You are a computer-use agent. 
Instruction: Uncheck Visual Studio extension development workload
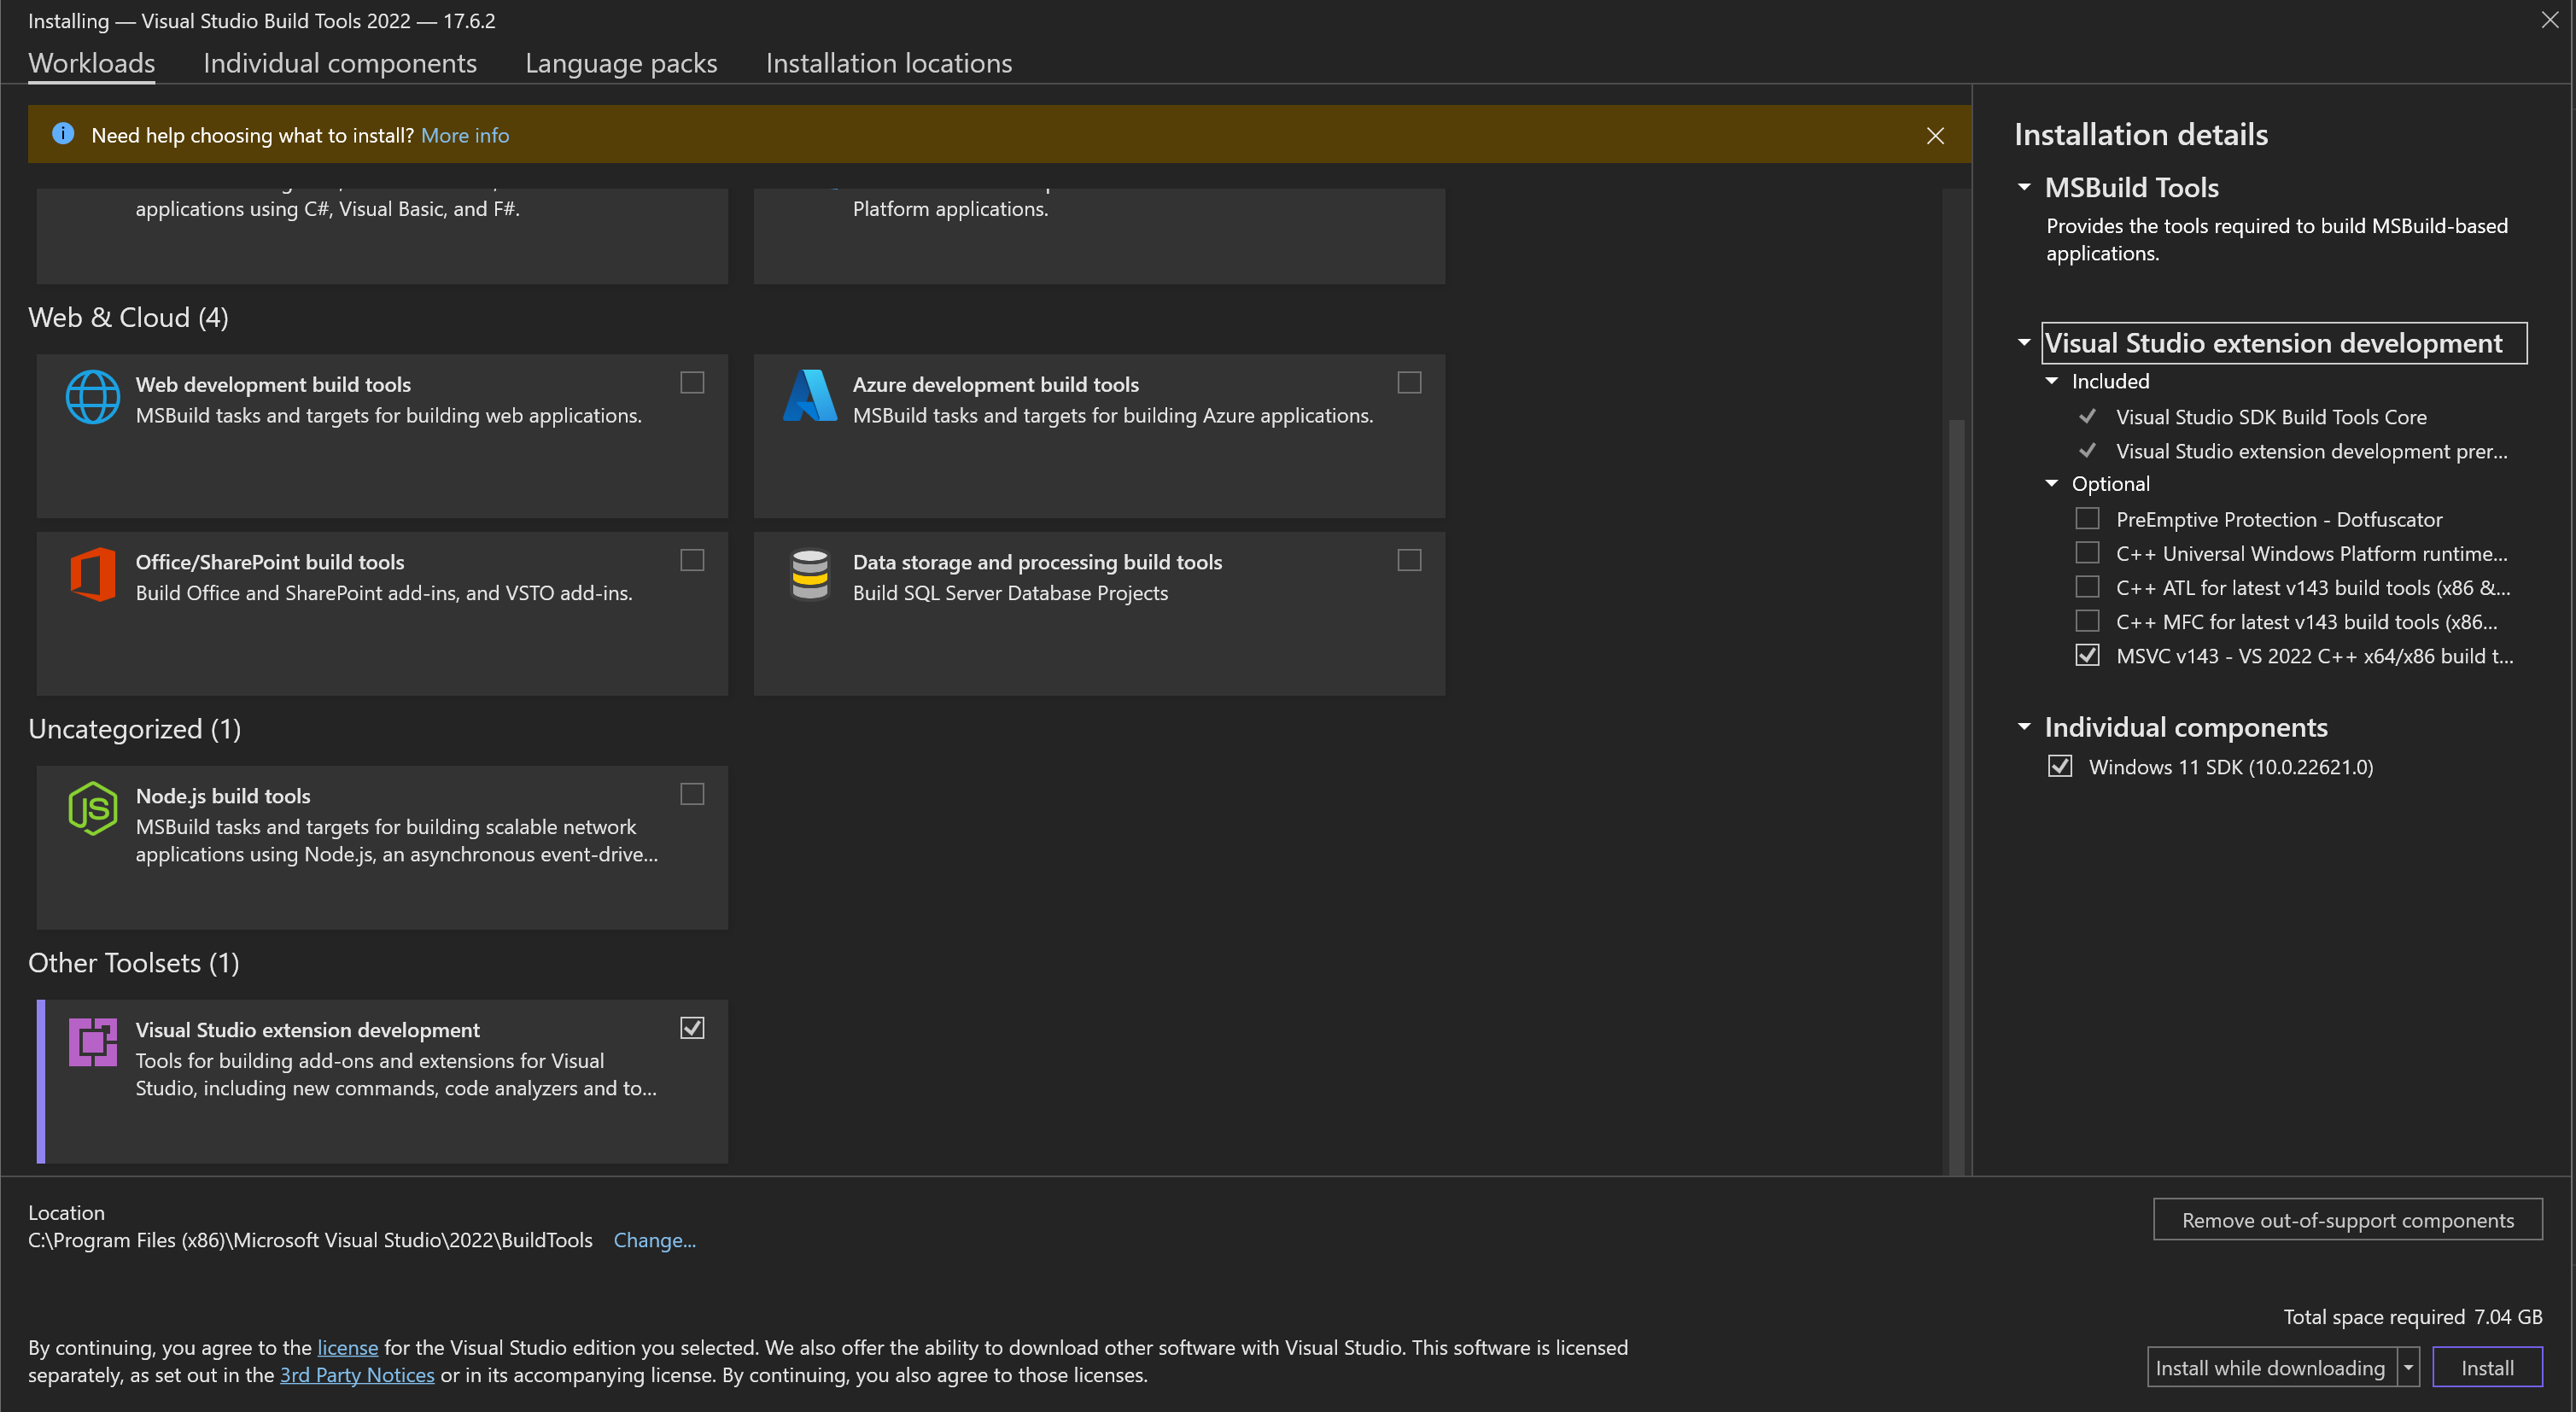click(x=692, y=1028)
